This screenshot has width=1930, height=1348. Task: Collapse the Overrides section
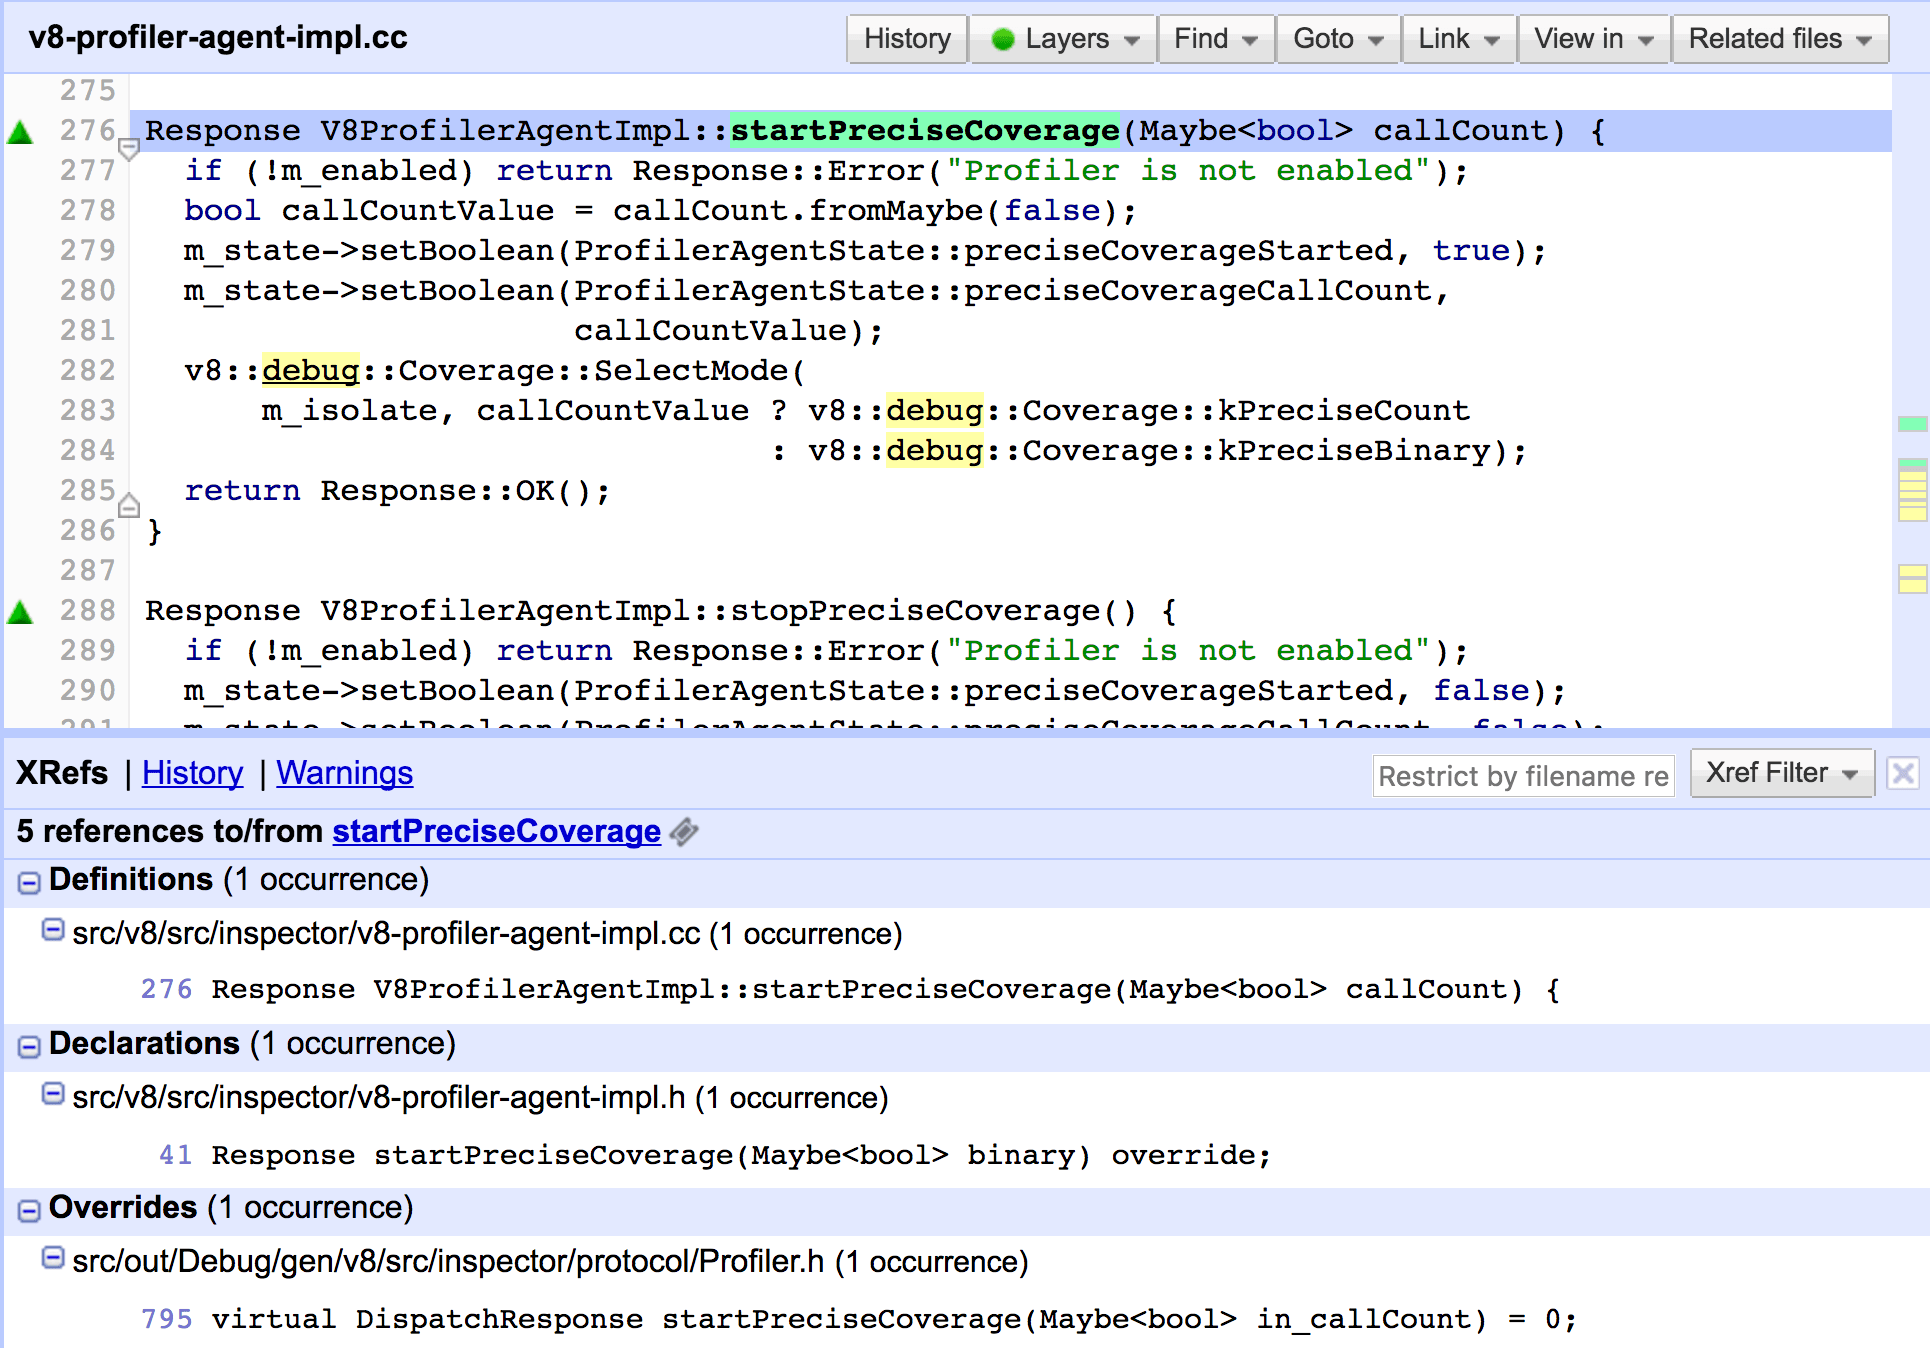(x=29, y=1210)
